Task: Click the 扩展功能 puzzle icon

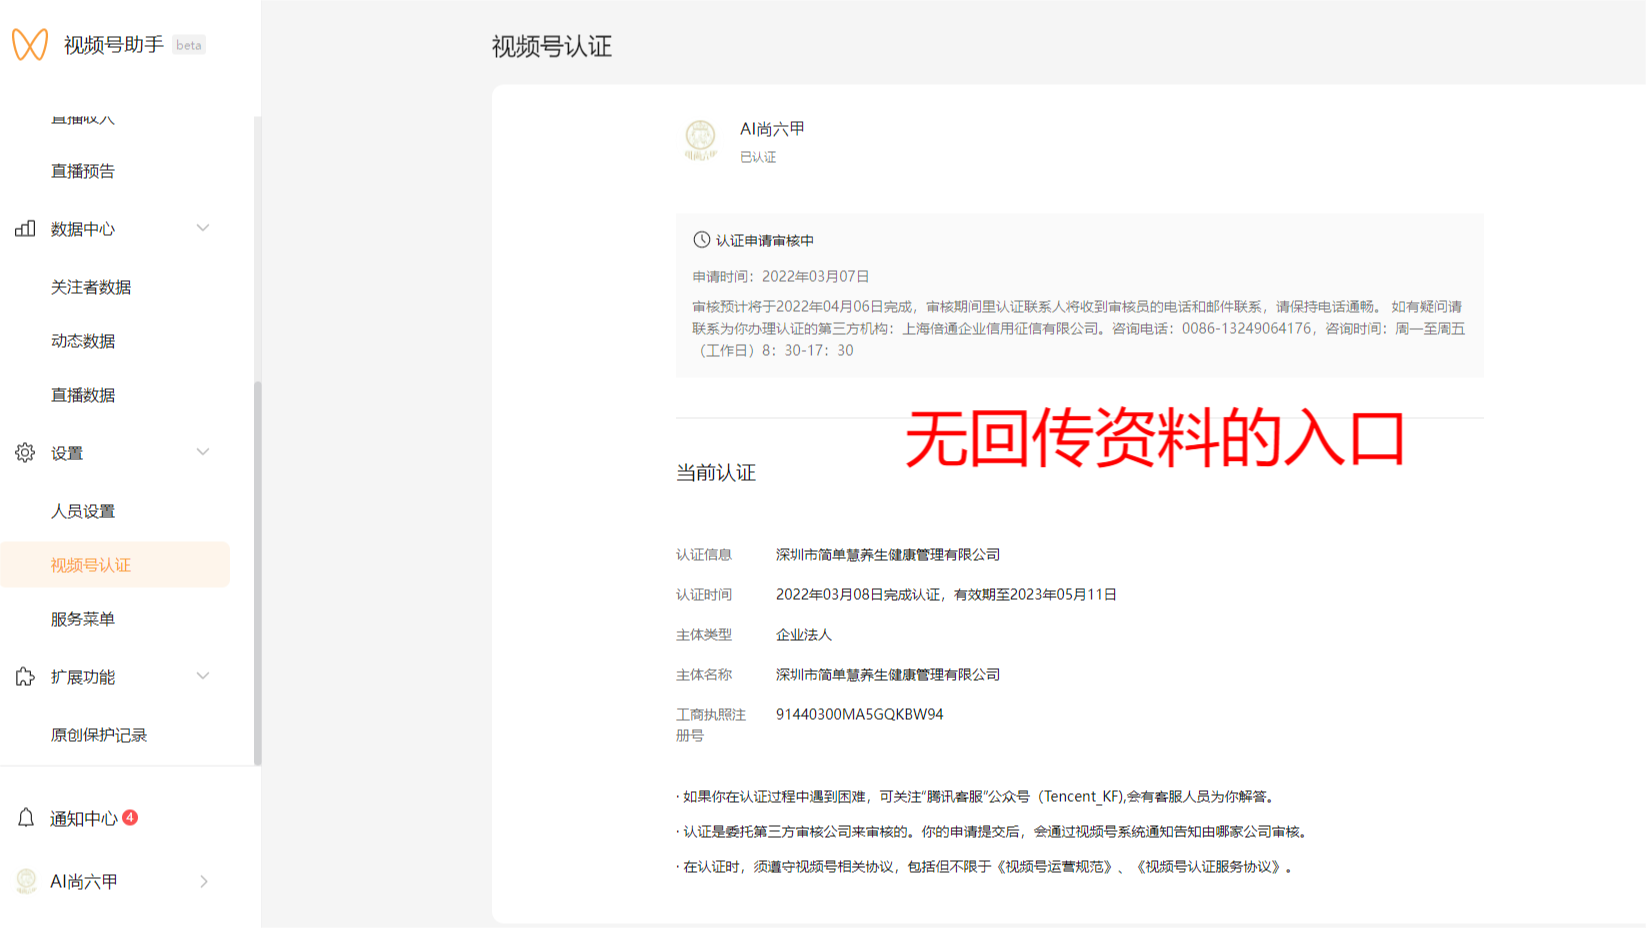Action: pyautogui.click(x=25, y=677)
